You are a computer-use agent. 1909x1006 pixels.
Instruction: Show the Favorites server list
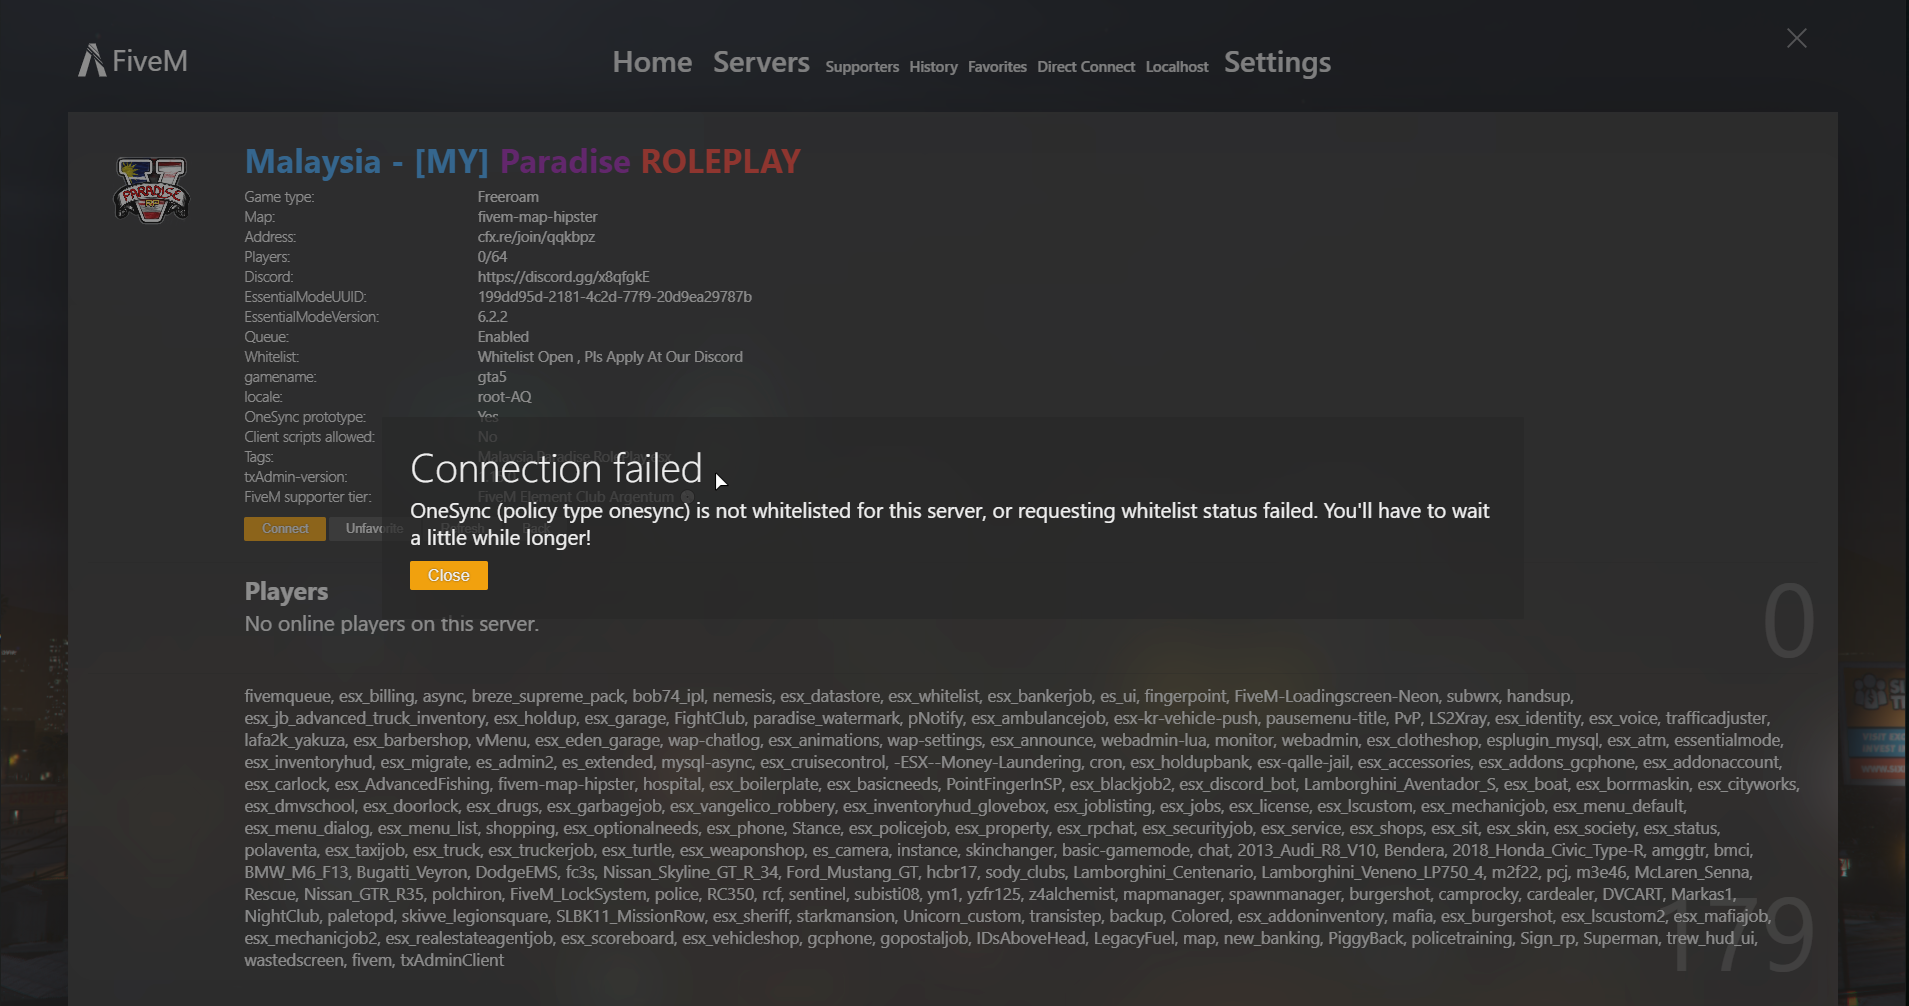tap(997, 67)
